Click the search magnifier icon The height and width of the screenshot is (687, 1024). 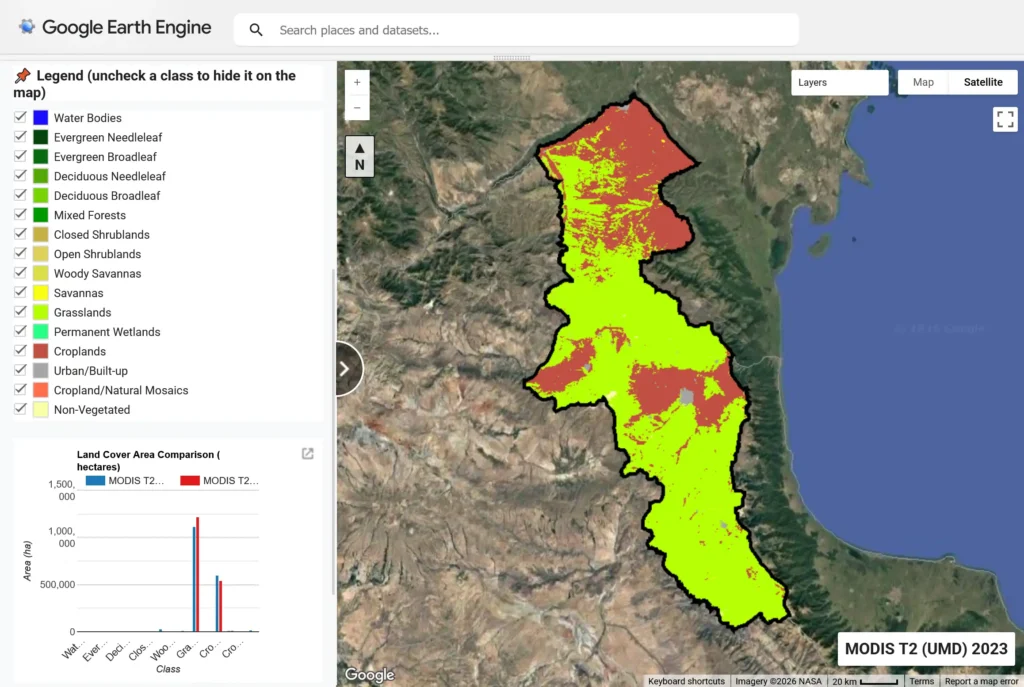[256, 30]
